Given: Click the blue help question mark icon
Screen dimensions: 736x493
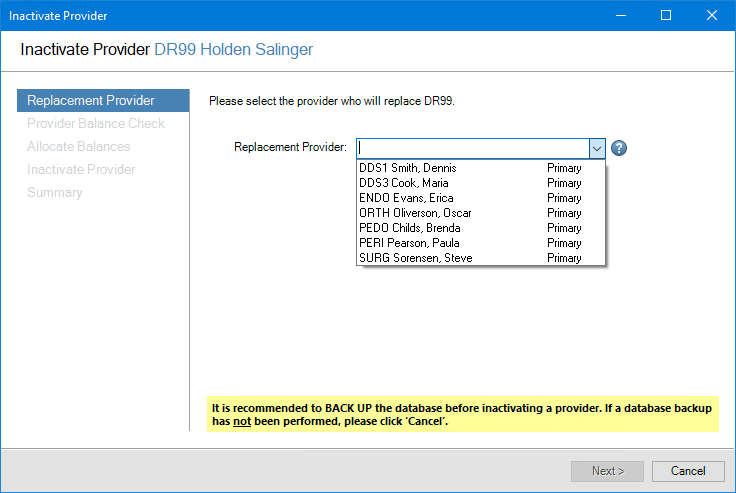Looking at the screenshot, I should pyautogui.click(x=619, y=148).
